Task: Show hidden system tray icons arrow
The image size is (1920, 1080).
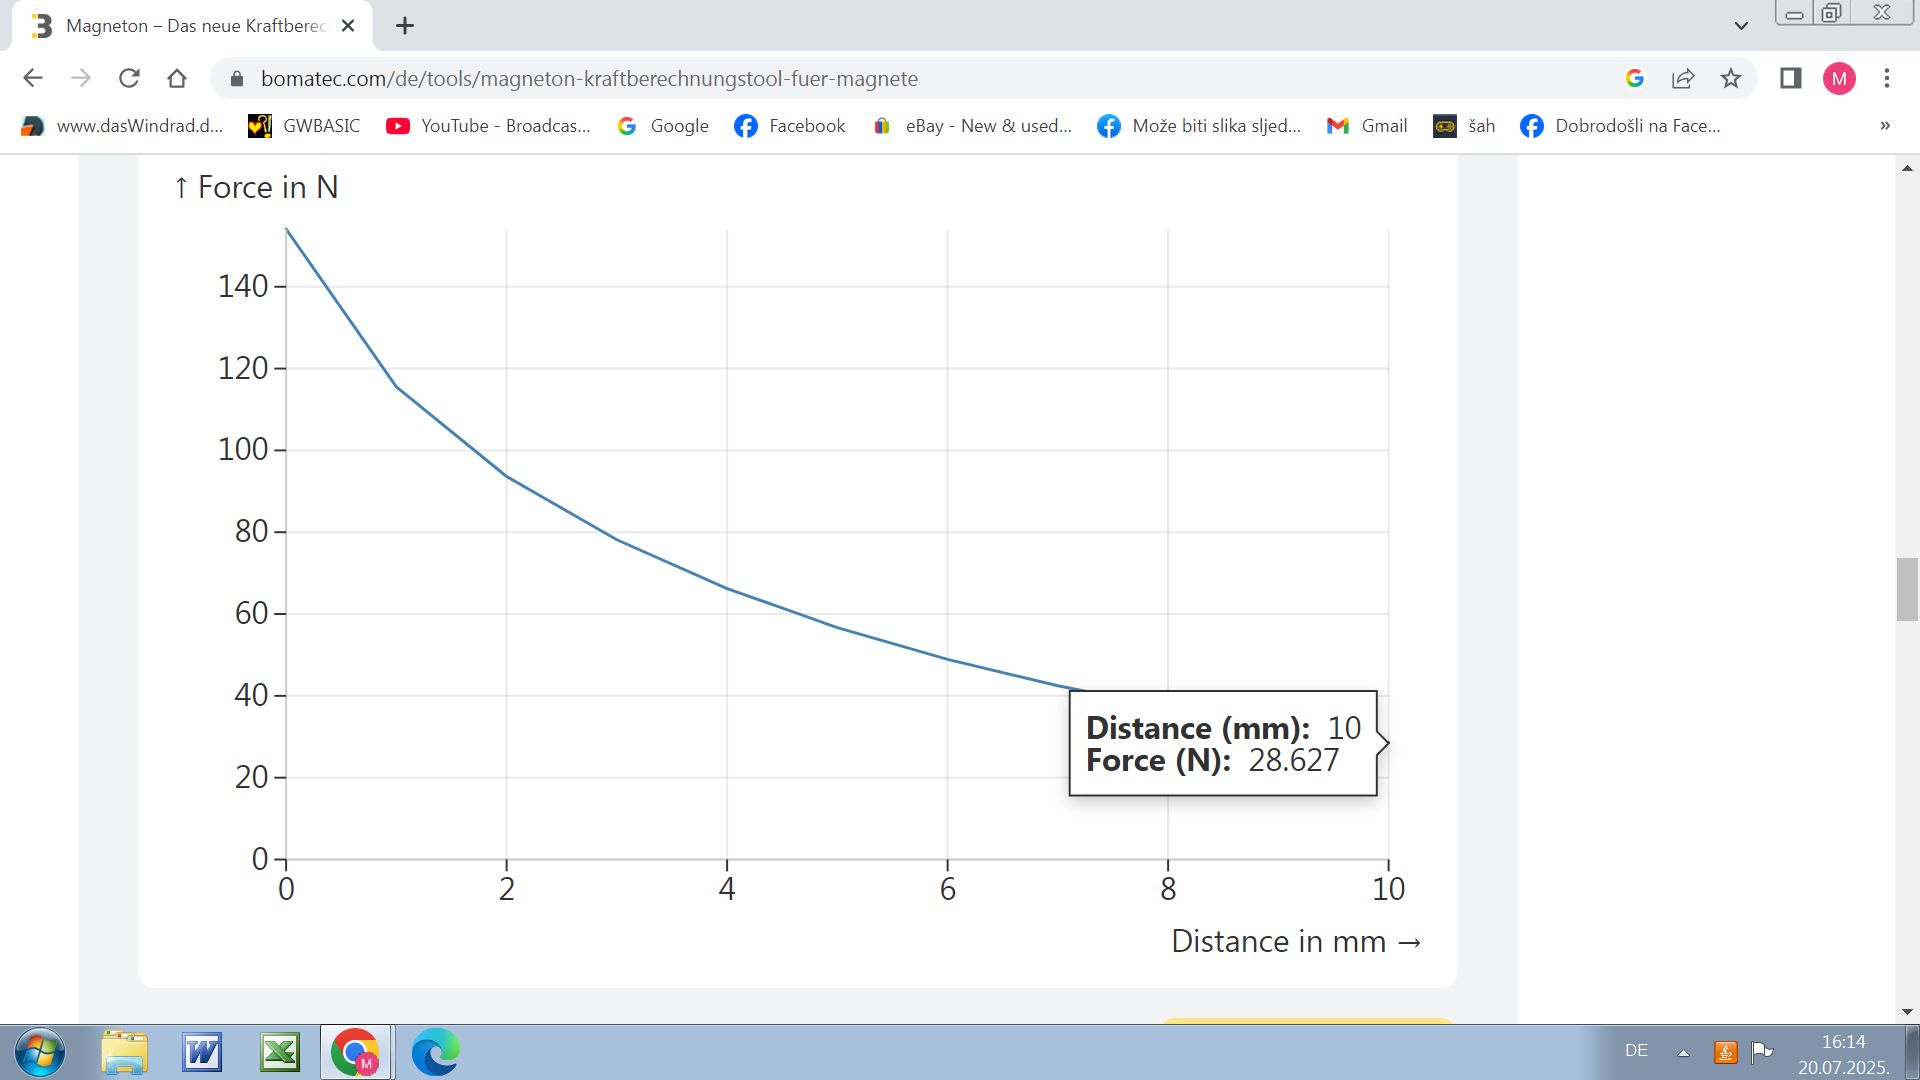Action: [x=1683, y=1052]
